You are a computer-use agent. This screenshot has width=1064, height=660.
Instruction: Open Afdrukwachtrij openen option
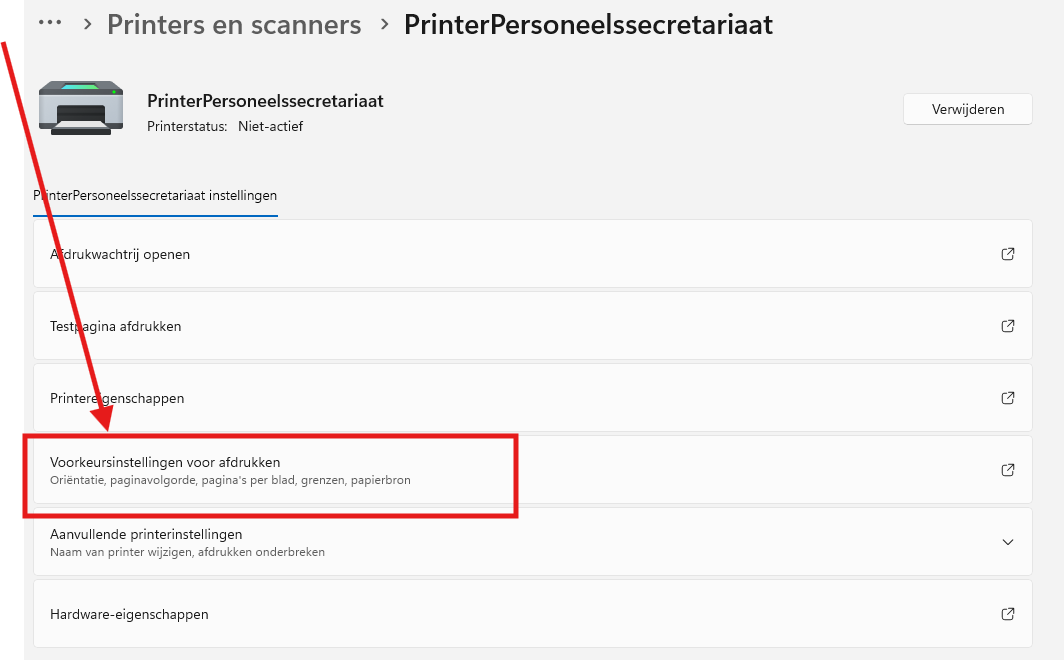click(x=120, y=254)
